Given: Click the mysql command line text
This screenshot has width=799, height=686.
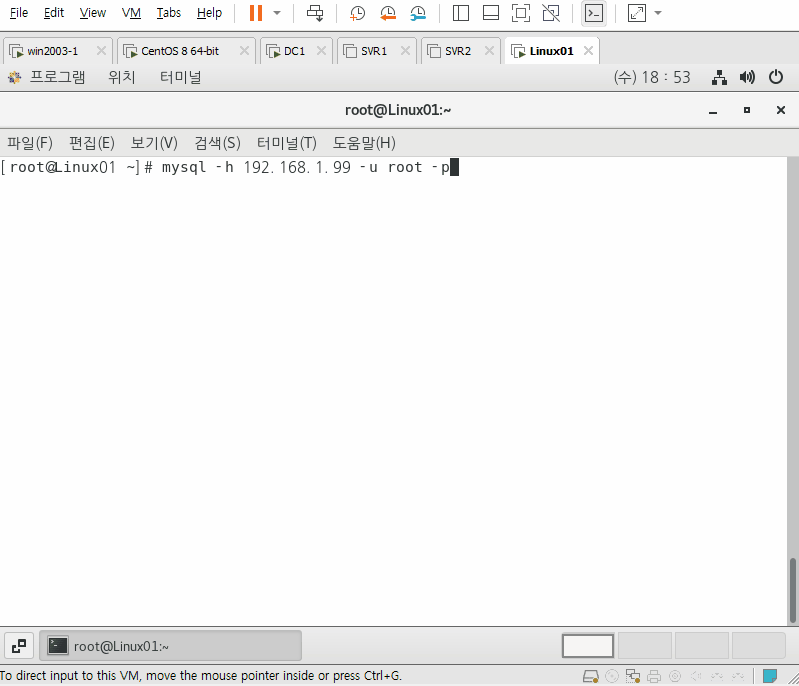Looking at the screenshot, I should point(306,167).
